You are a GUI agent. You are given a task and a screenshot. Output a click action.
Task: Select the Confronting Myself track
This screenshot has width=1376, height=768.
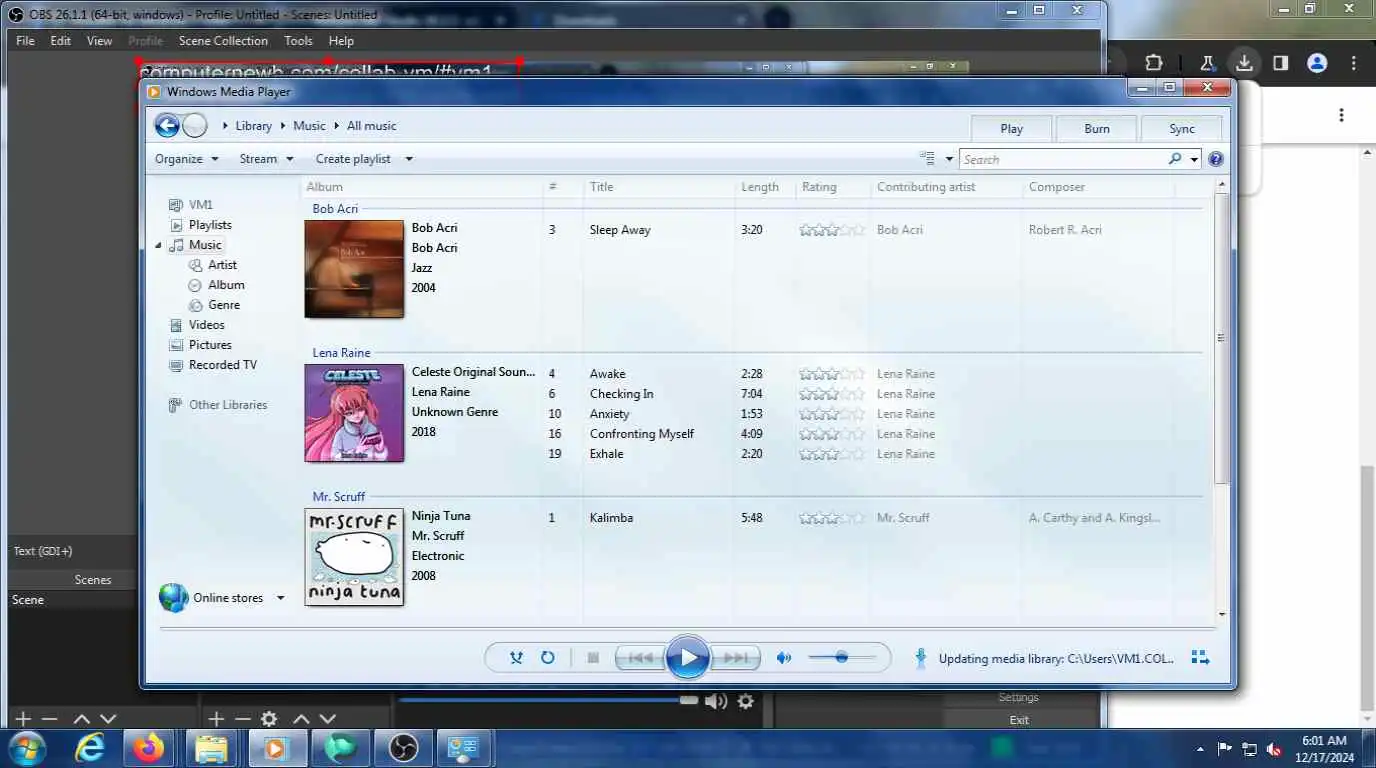pos(641,434)
